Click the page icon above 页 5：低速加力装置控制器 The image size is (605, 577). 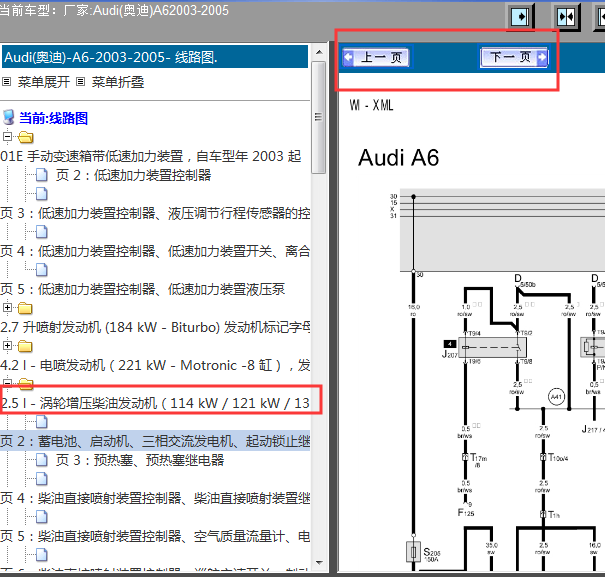[x=42, y=270]
